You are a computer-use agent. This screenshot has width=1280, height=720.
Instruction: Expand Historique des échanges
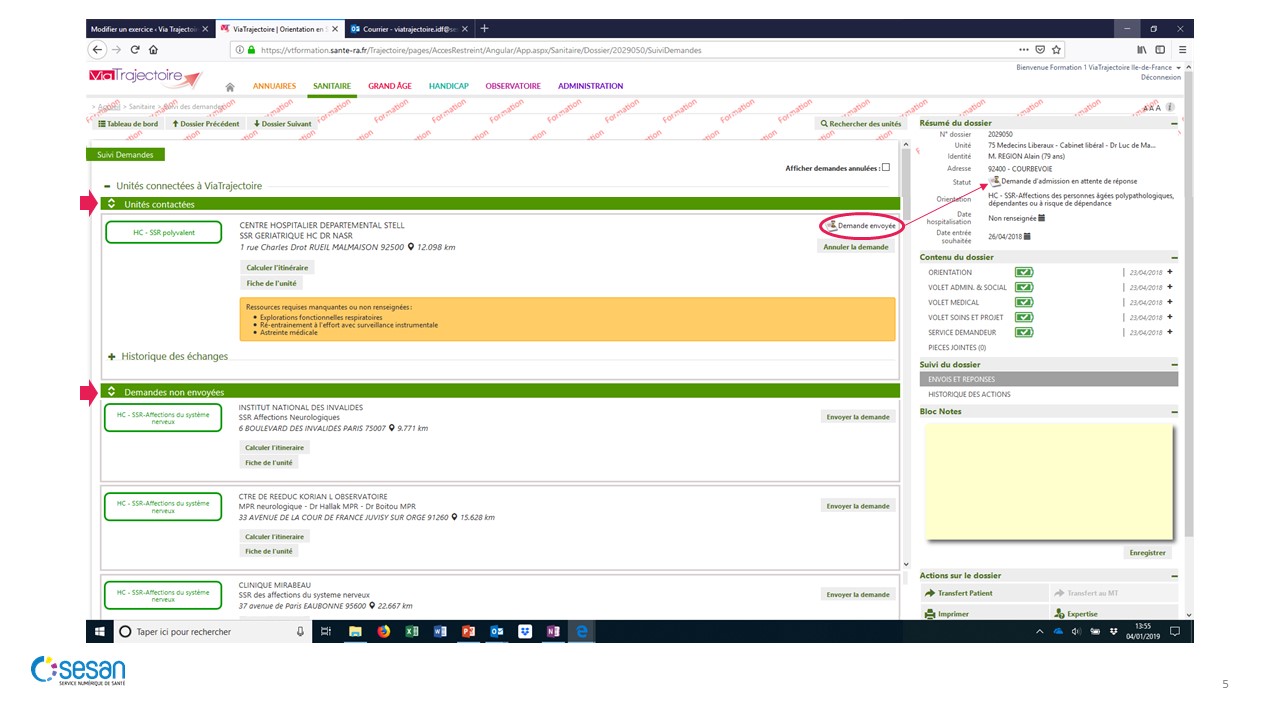(112, 356)
